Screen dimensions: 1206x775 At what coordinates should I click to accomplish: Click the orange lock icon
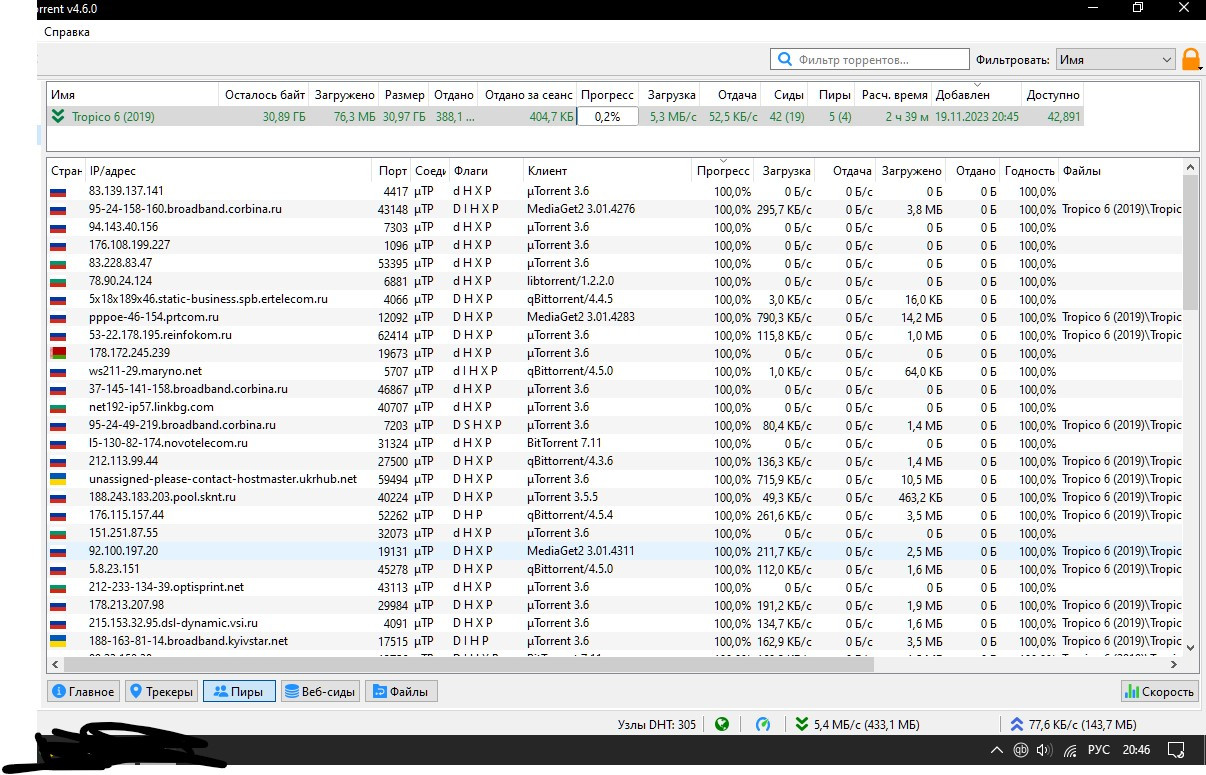(1191, 59)
